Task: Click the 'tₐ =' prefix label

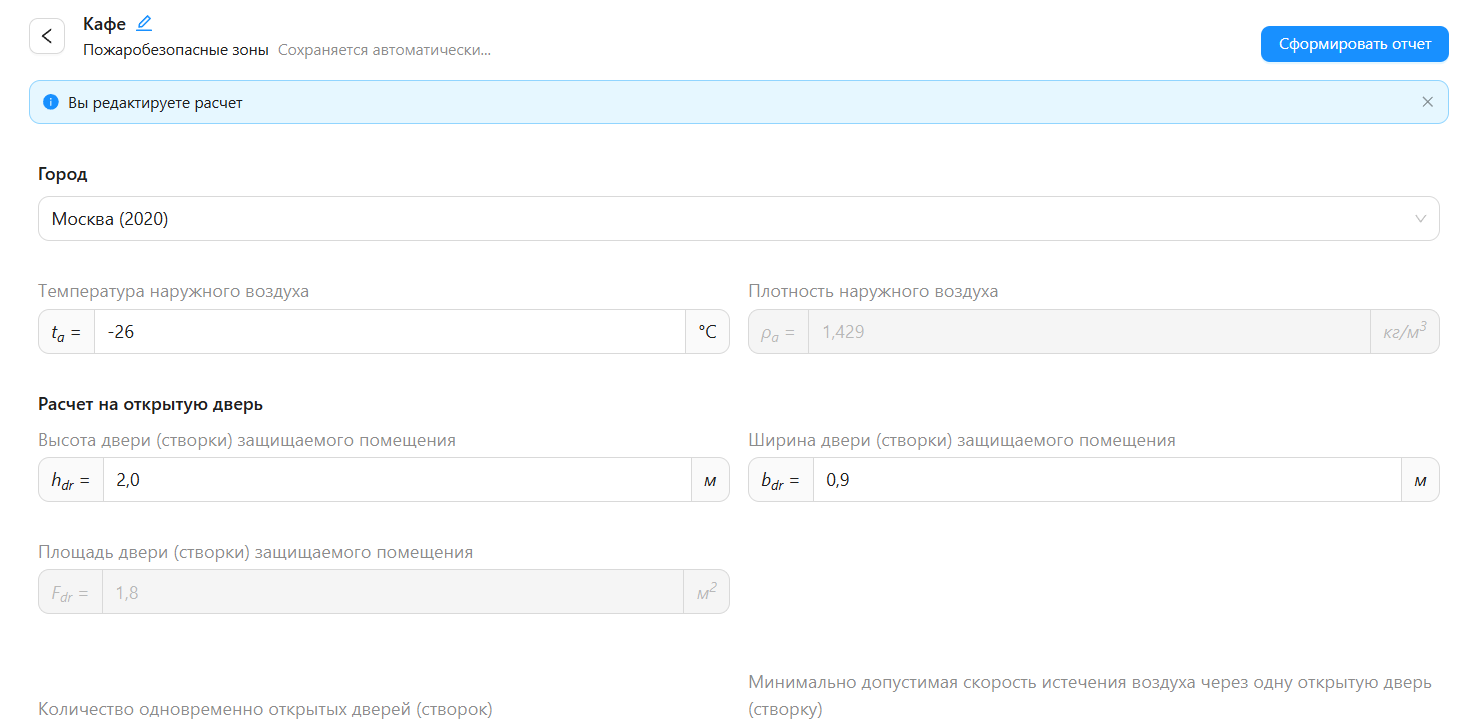Action: coord(66,332)
